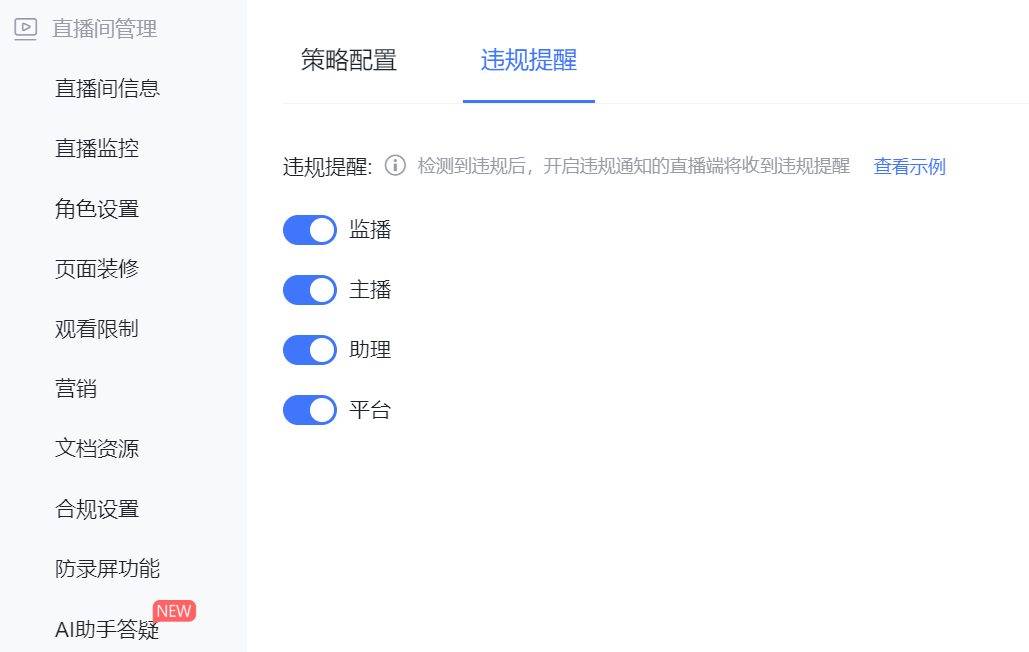The height and width of the screenshot is (652, 1029).
Task: Navigate to 文档资源 in sidebar
Action: (97, 449)
